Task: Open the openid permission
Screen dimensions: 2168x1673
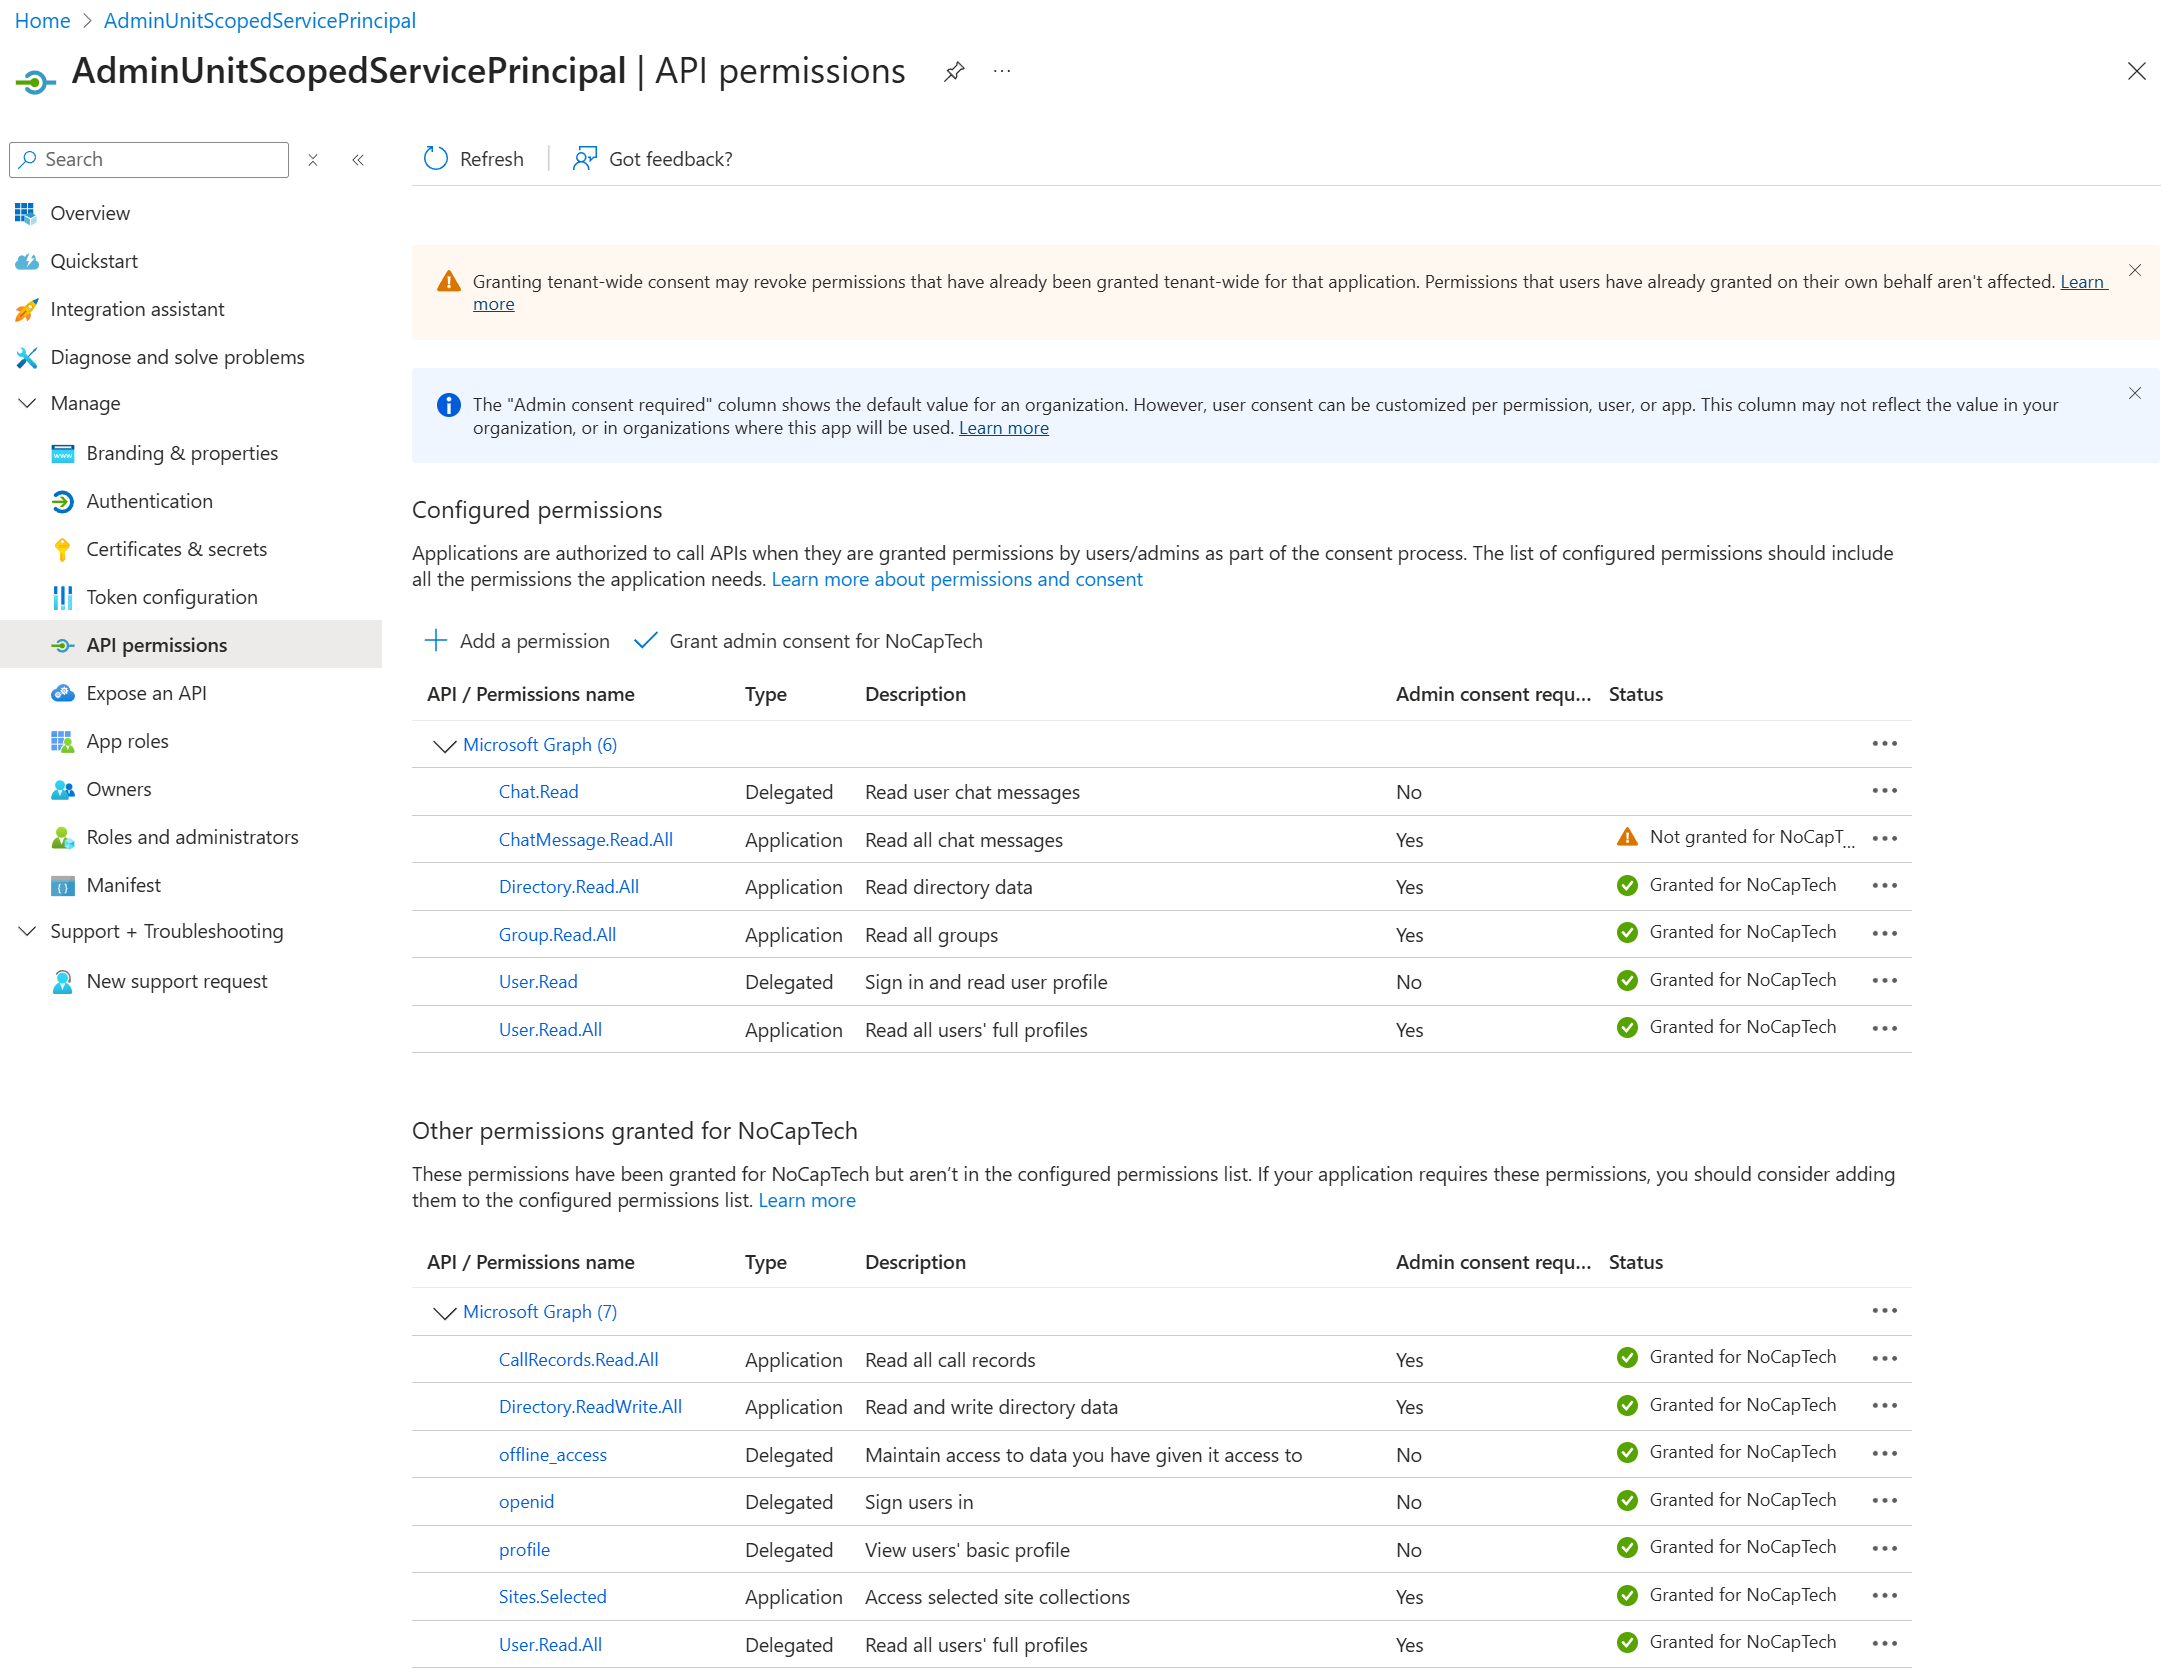Action: pyautogui.click(x=526, y=1502)
